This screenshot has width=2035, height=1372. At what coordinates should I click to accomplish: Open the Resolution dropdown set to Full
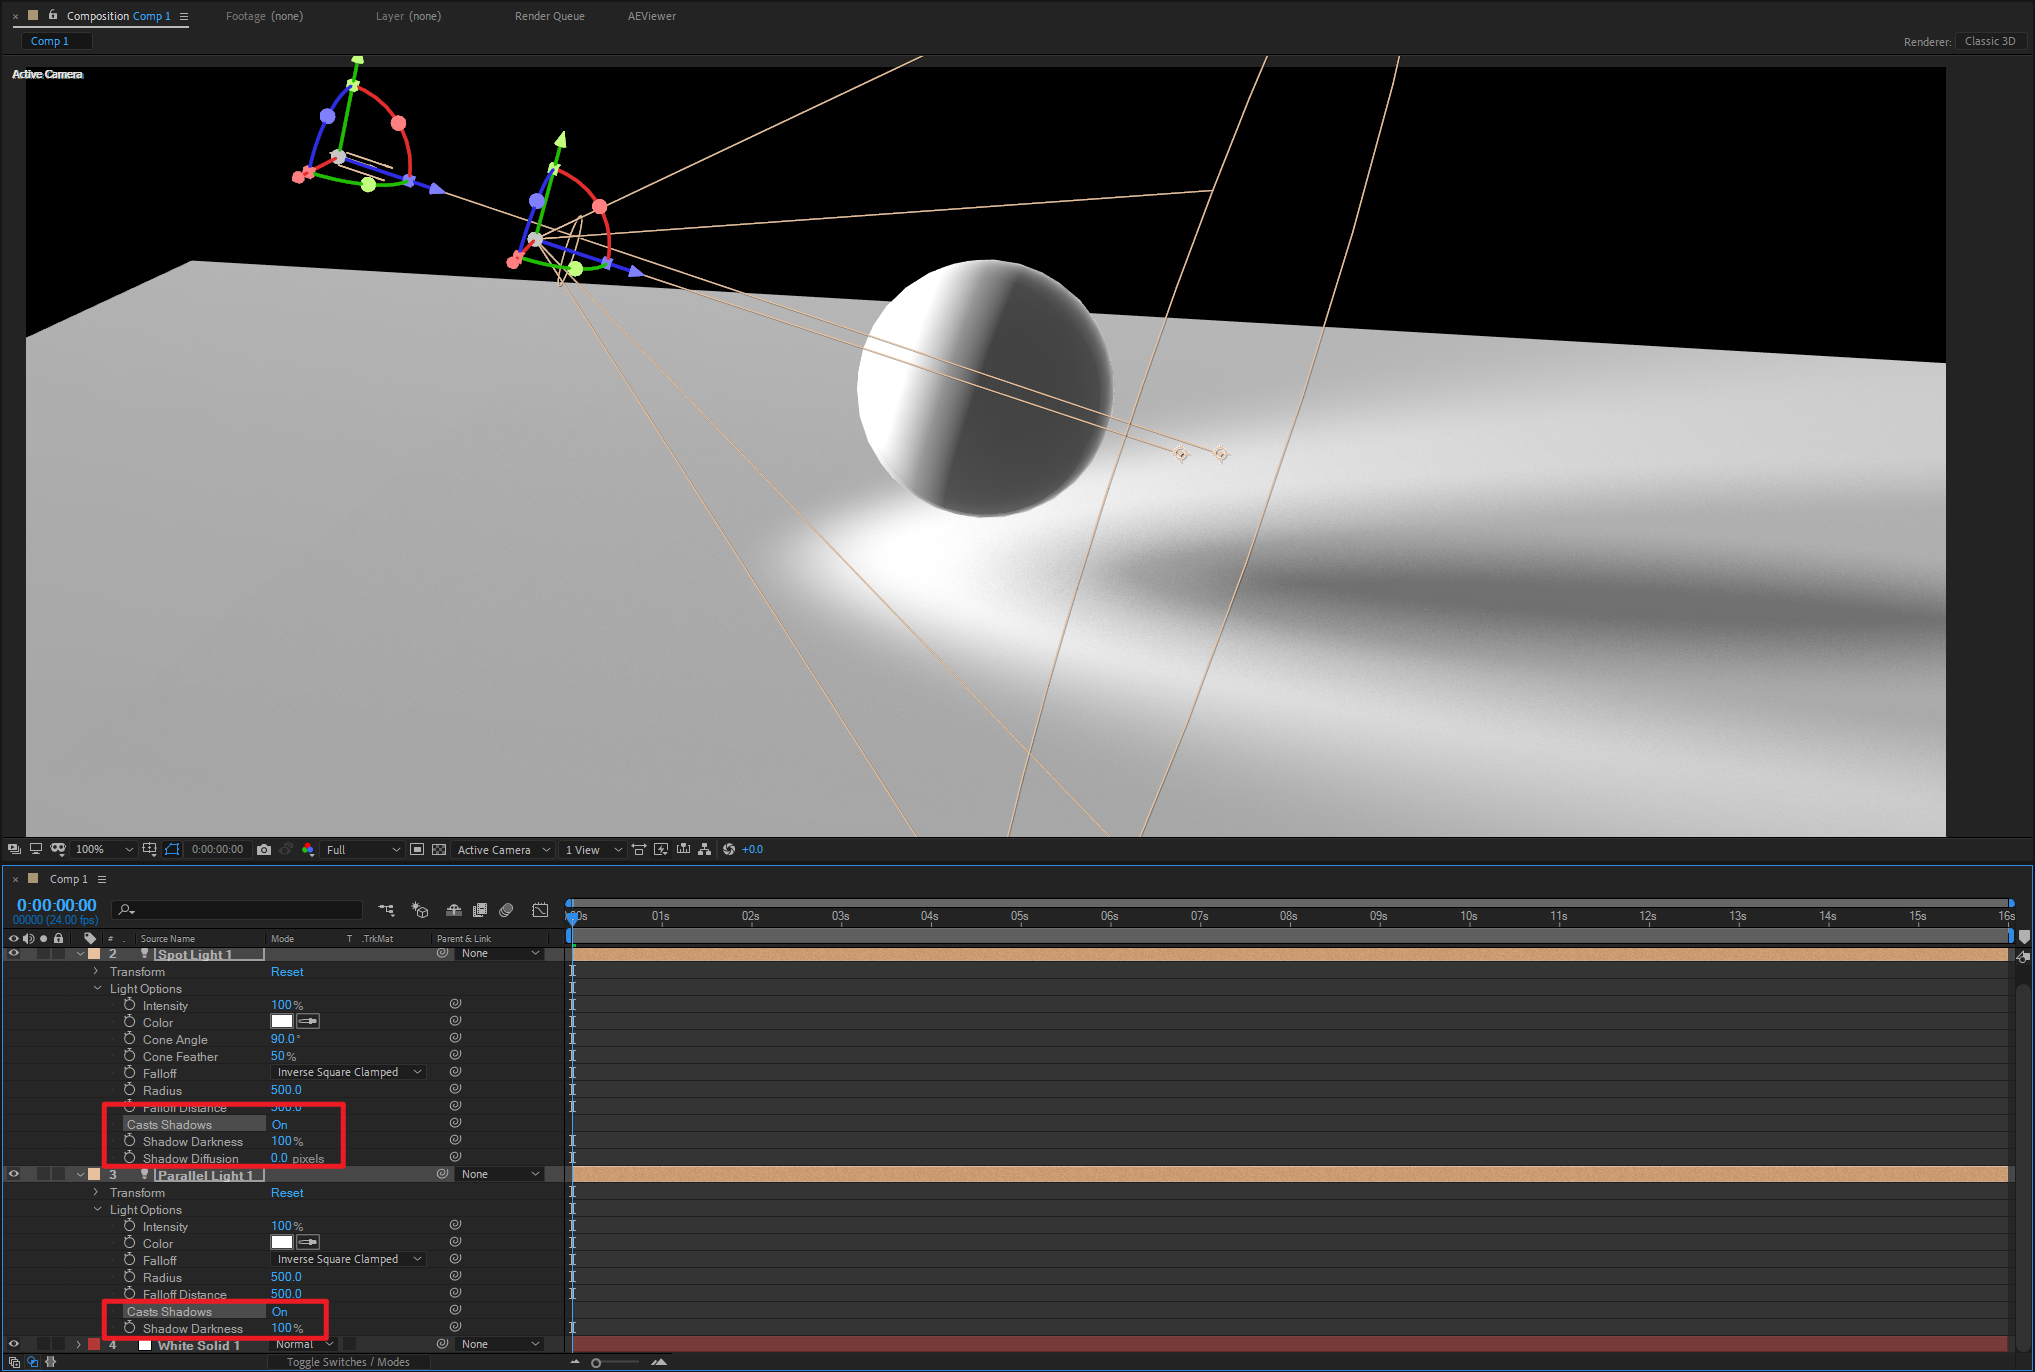click(363, 850)
